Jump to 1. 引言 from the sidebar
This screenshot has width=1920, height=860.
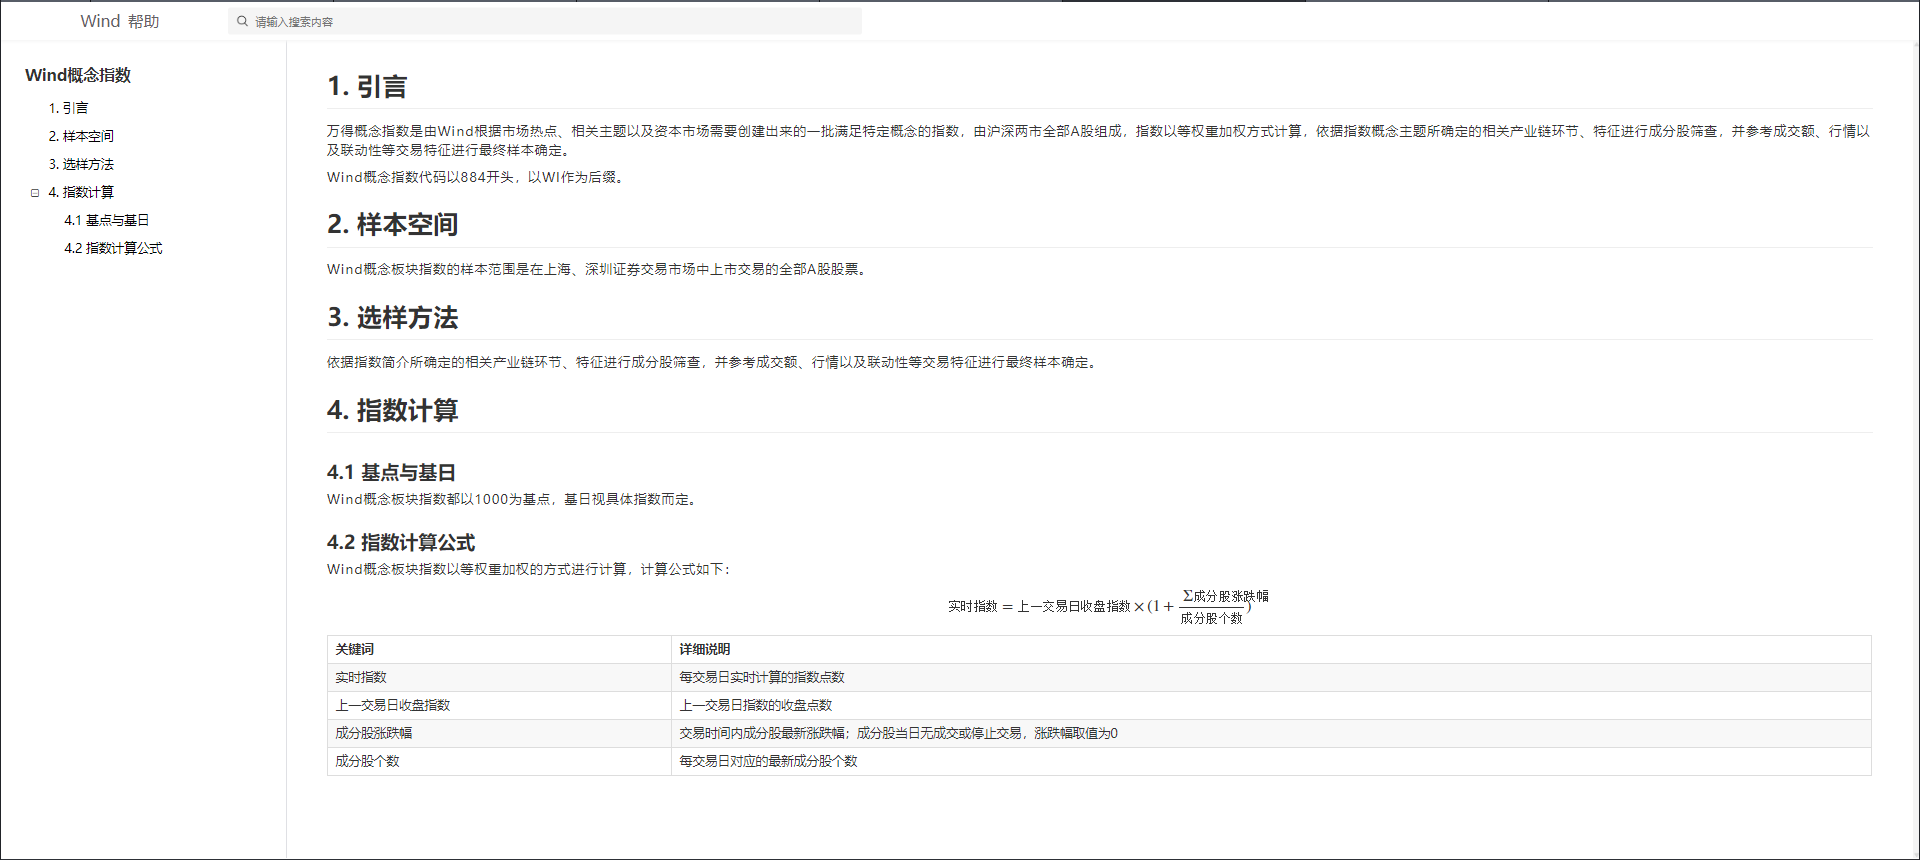[x=68, y=108]
